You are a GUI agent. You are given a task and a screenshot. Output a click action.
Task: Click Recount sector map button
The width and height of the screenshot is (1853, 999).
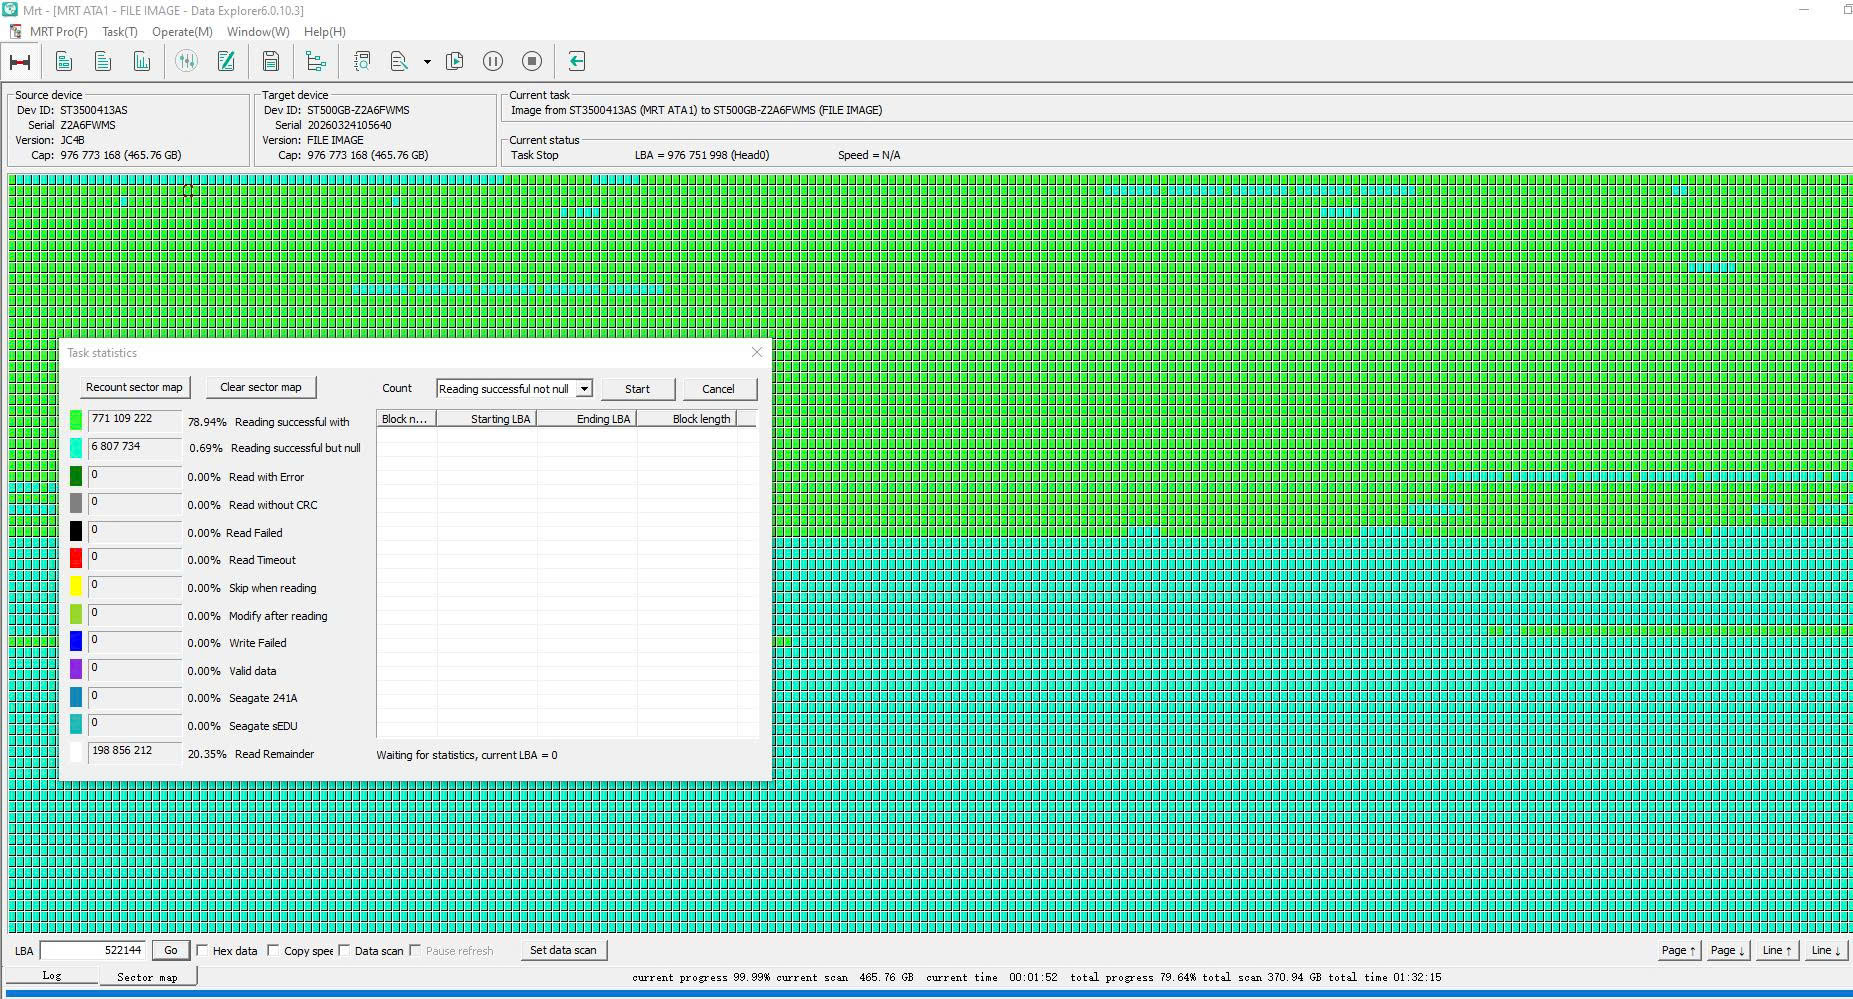click(134, 387)
